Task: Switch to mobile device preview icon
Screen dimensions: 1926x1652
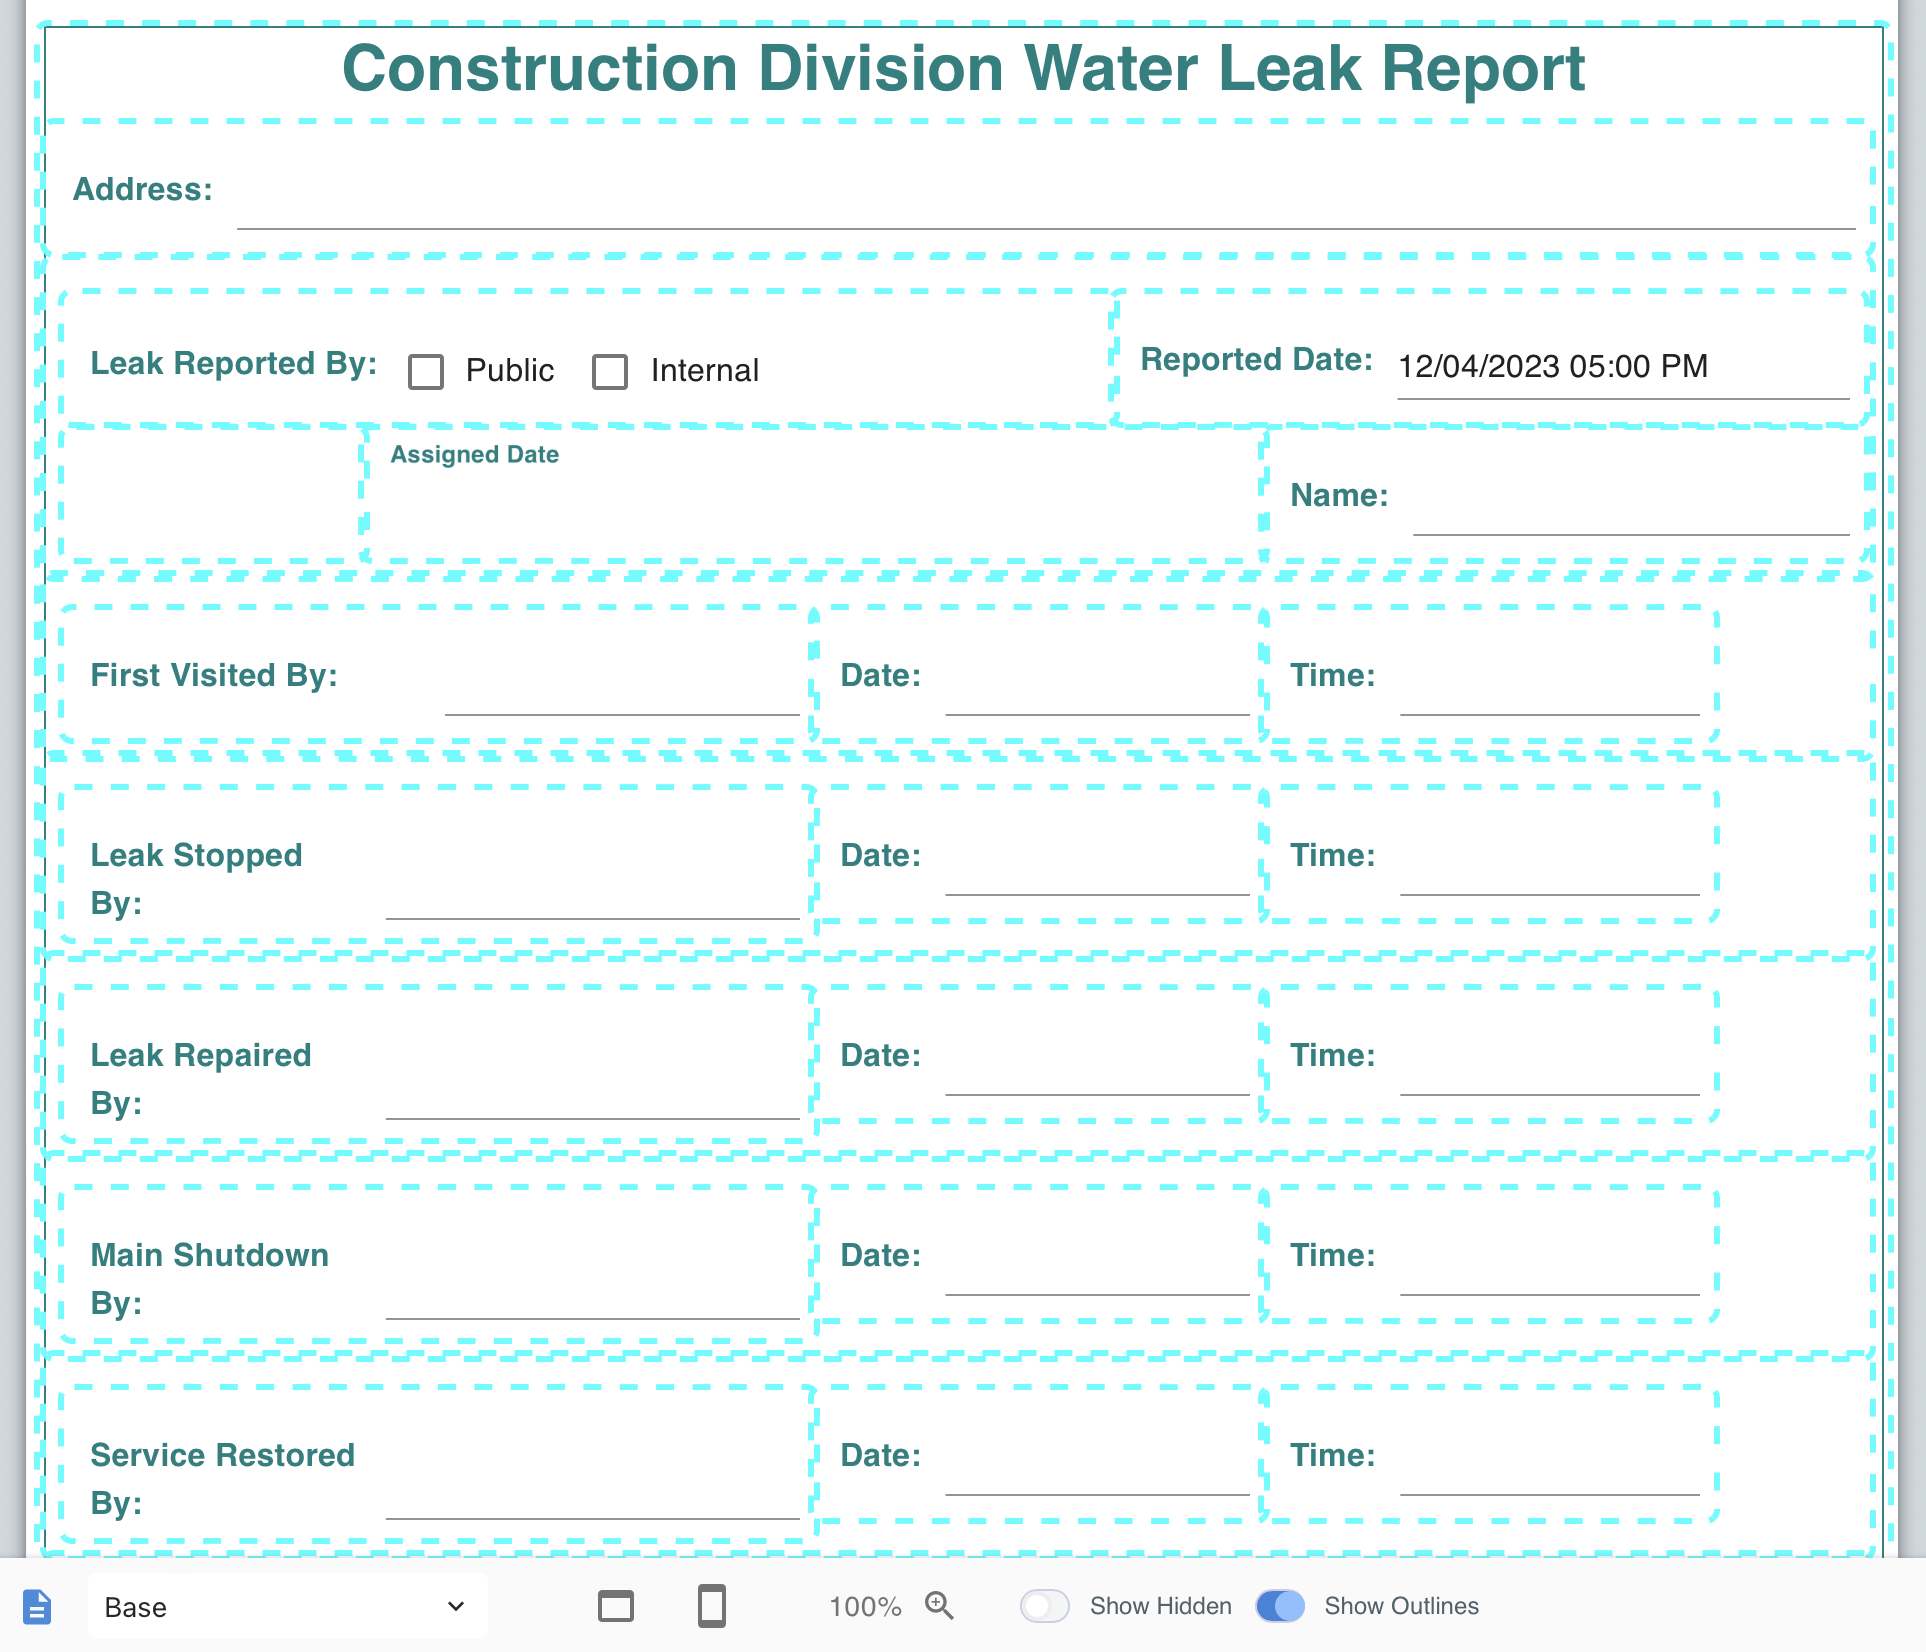Action: point(711,1606)
